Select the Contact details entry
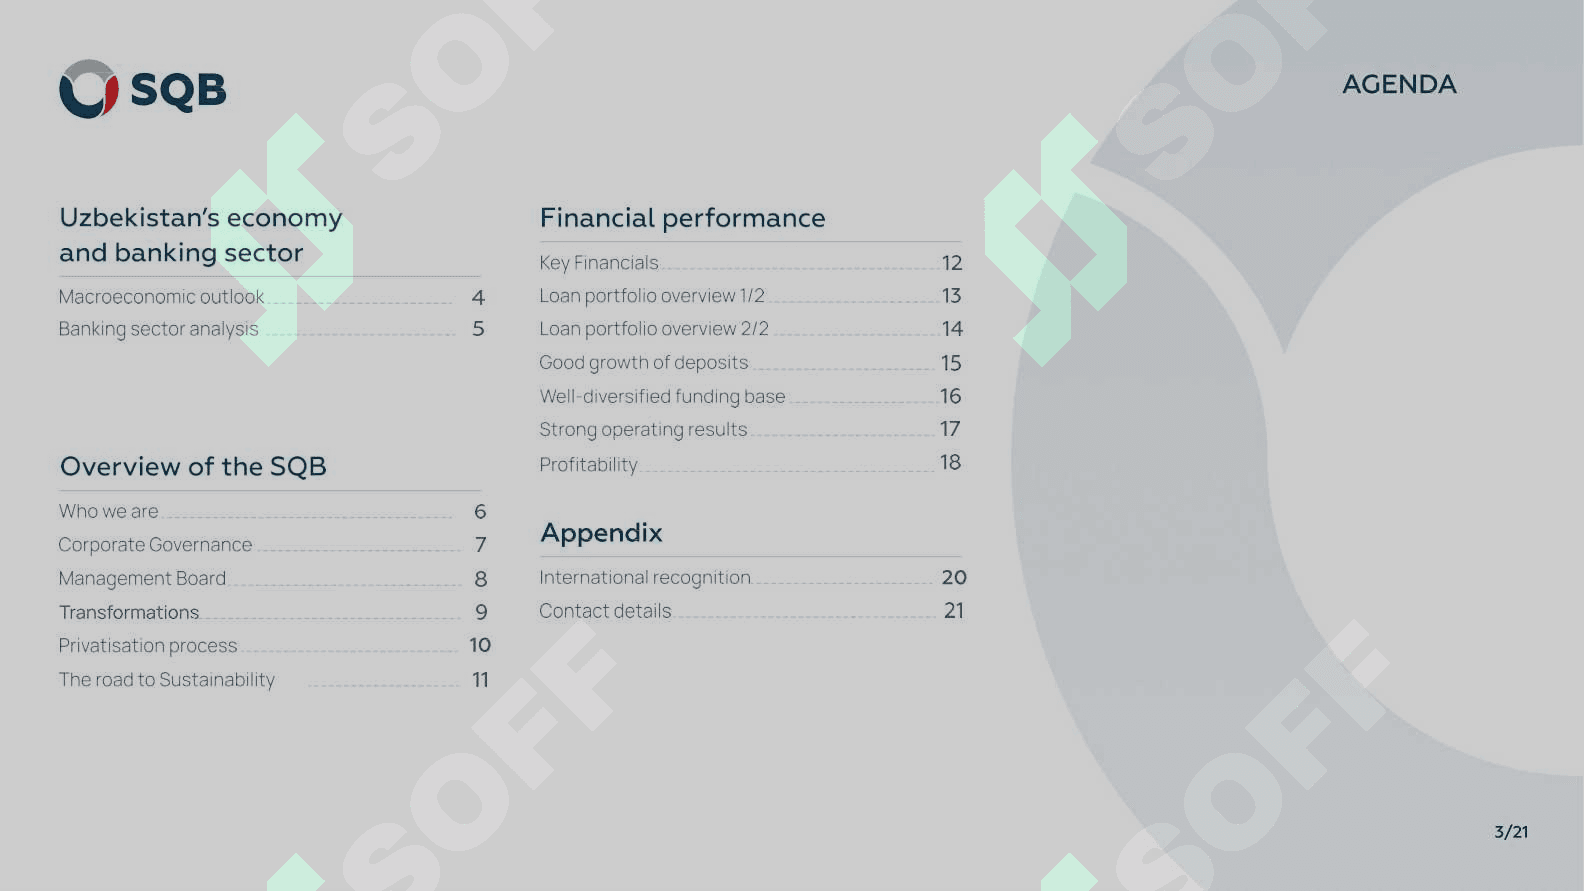 (x=605, y=611)
